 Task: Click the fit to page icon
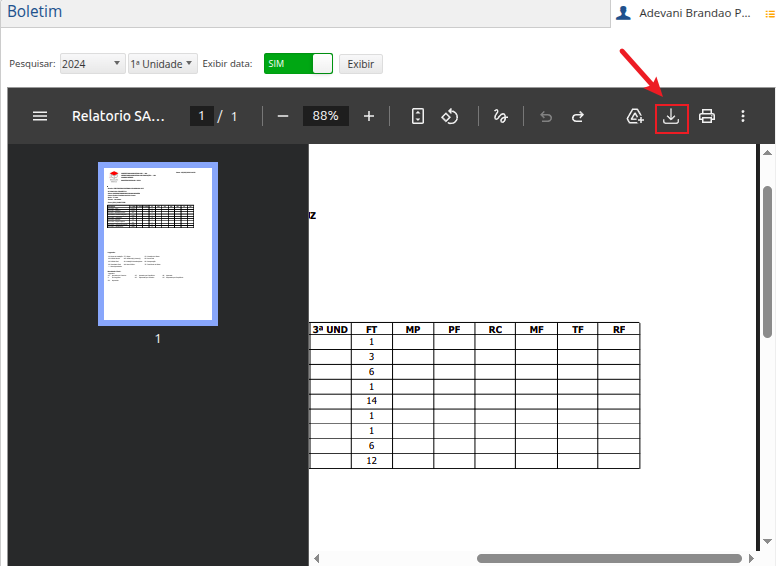pyautogui.click(x=418, y=116)
